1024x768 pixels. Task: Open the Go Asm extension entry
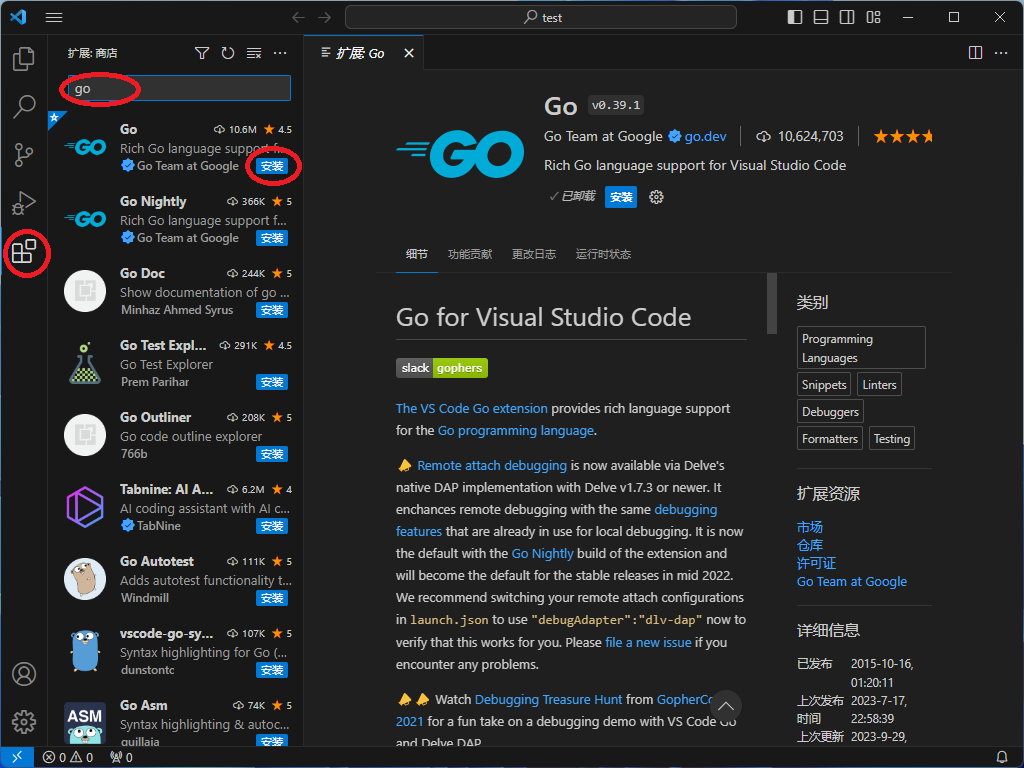[176, 722]
